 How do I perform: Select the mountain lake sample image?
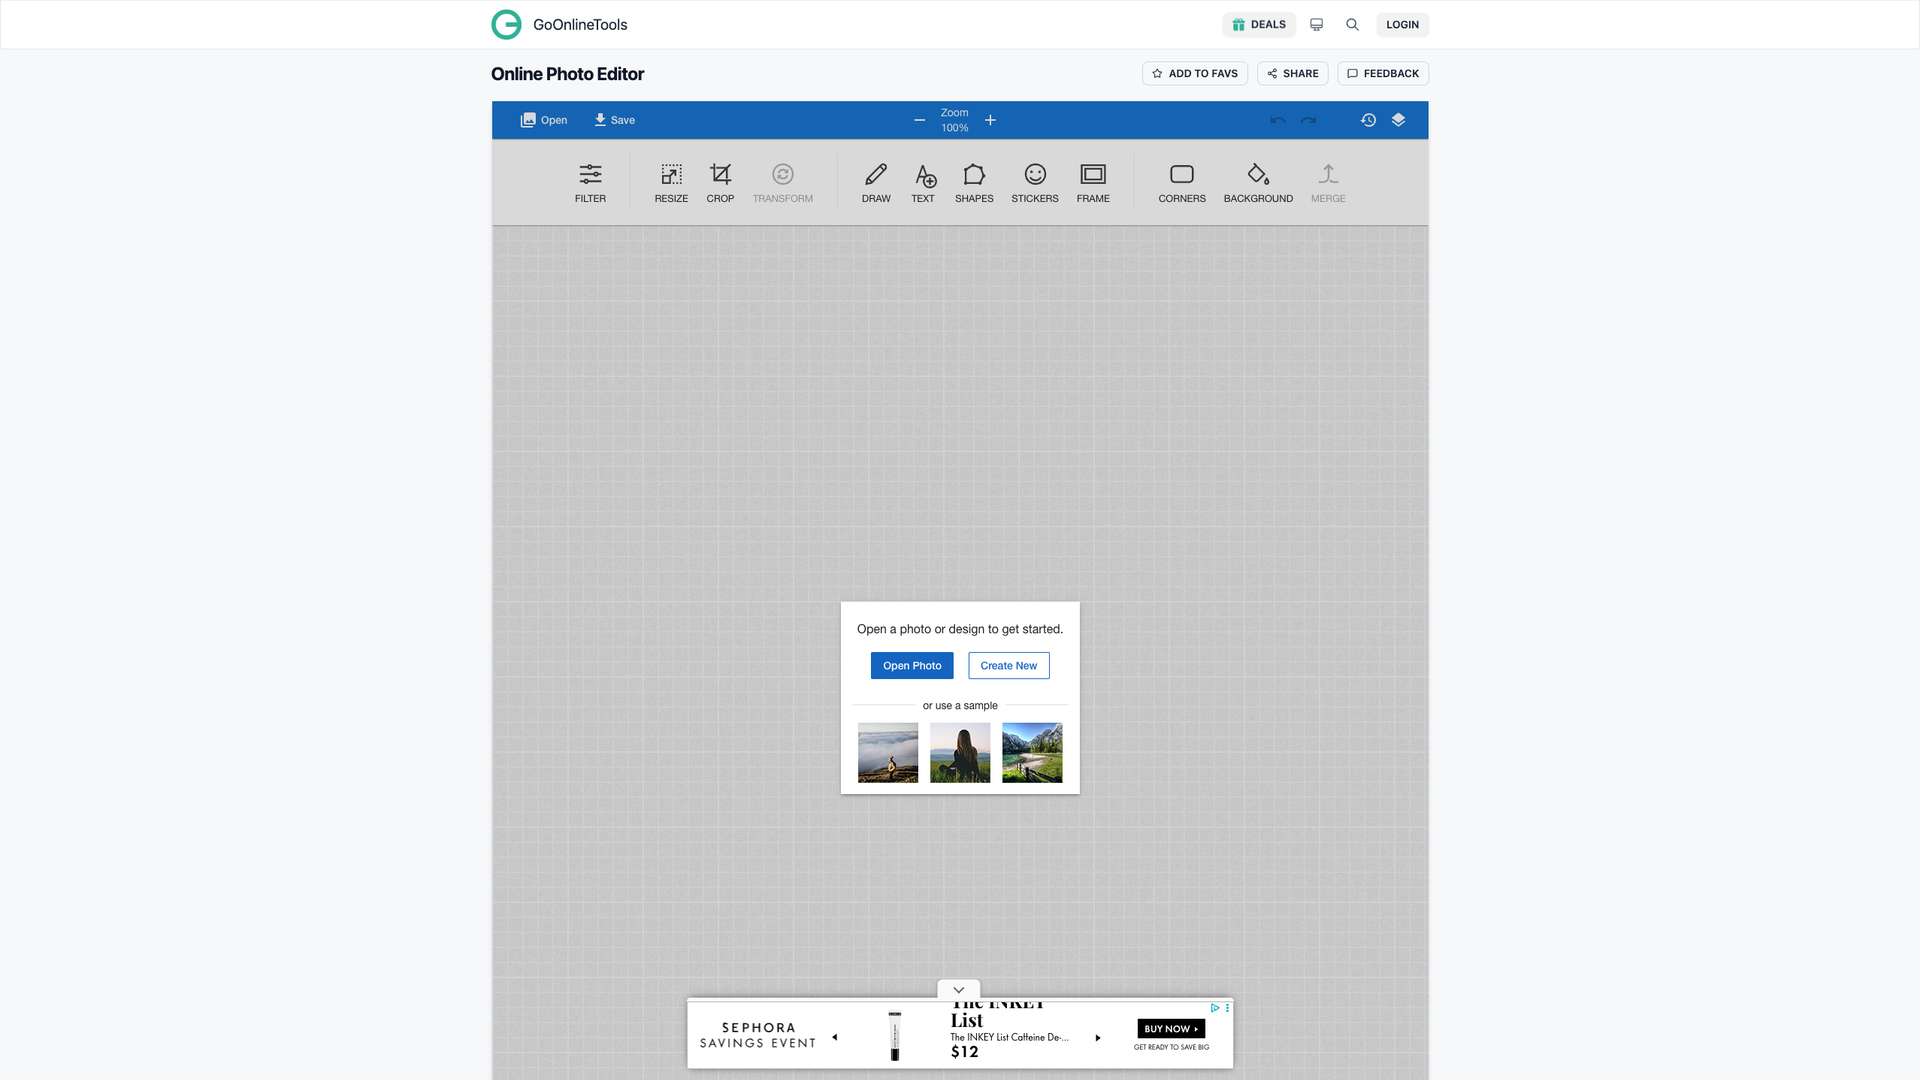(x=1031, y=752)
